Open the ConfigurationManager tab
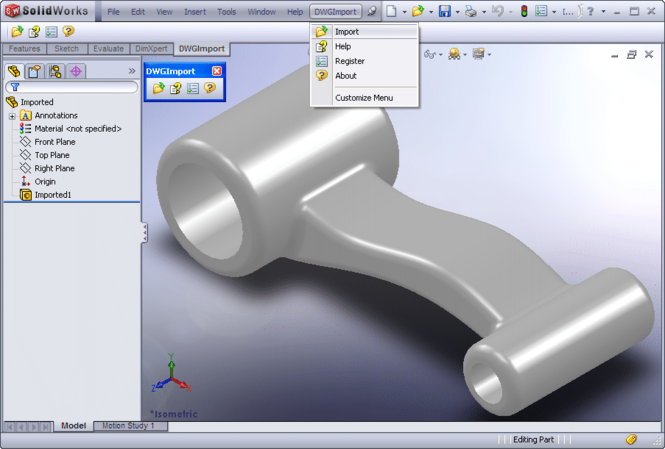This screenshot has height=449, width=665. coord(55,71)
